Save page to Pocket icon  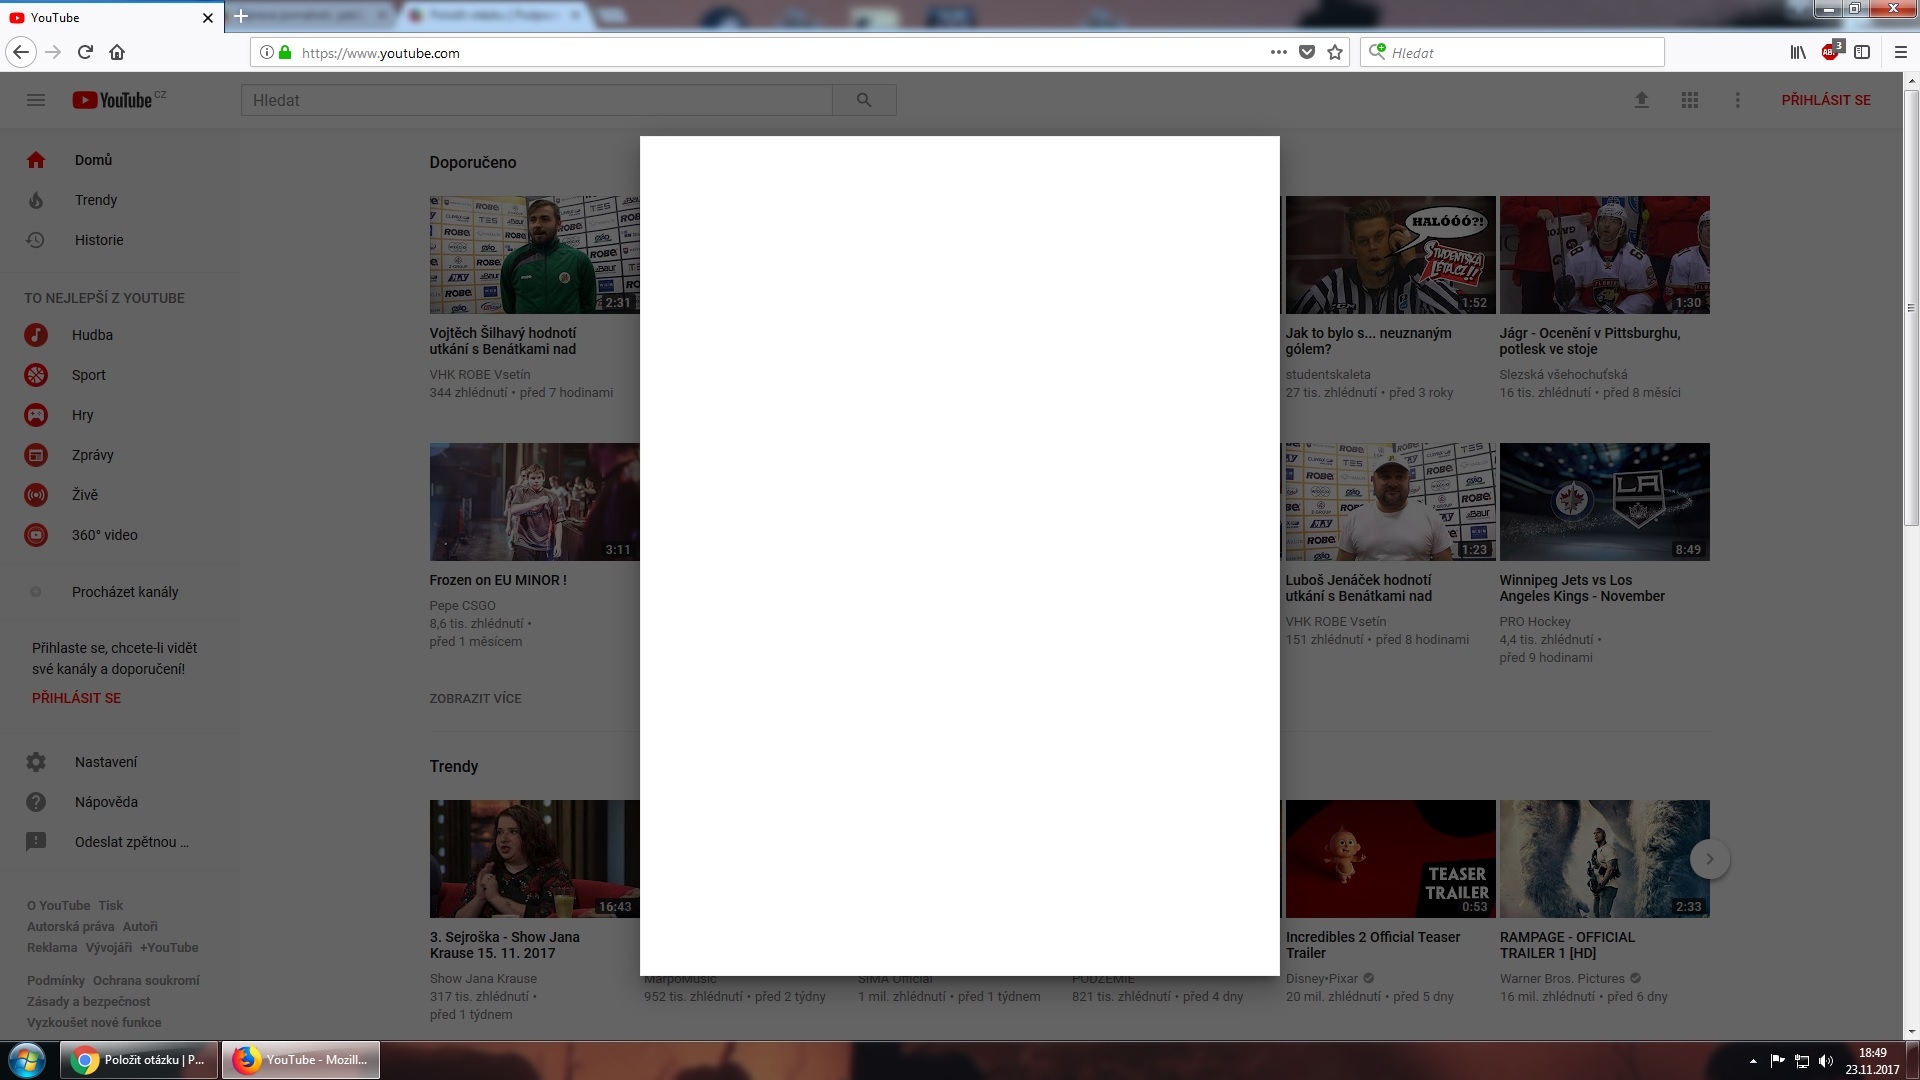[x=1307, y=52]
